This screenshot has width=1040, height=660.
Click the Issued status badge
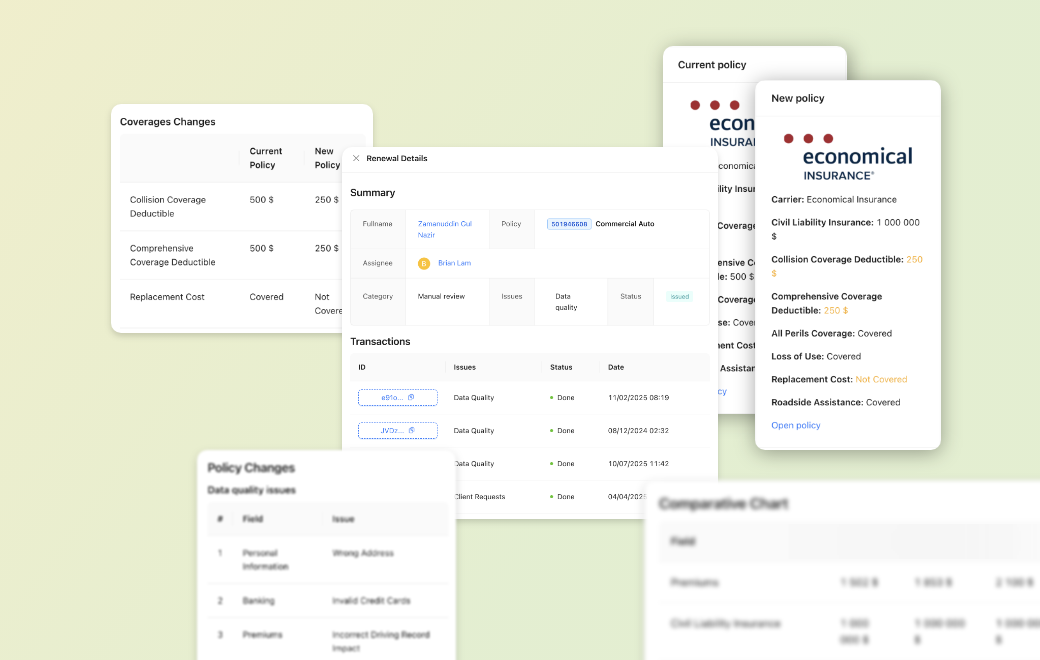[680, 297]
